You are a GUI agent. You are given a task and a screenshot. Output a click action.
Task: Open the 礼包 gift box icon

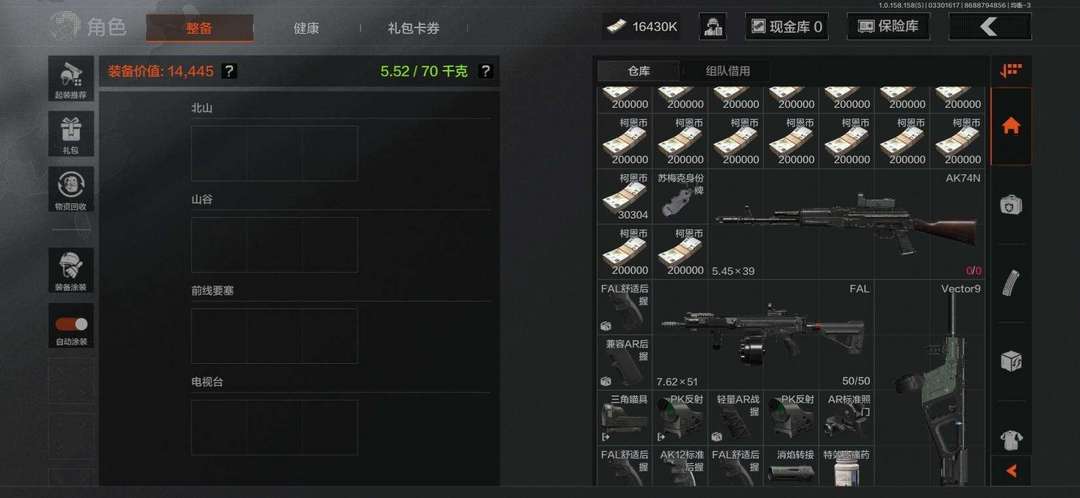coord(71,134)
